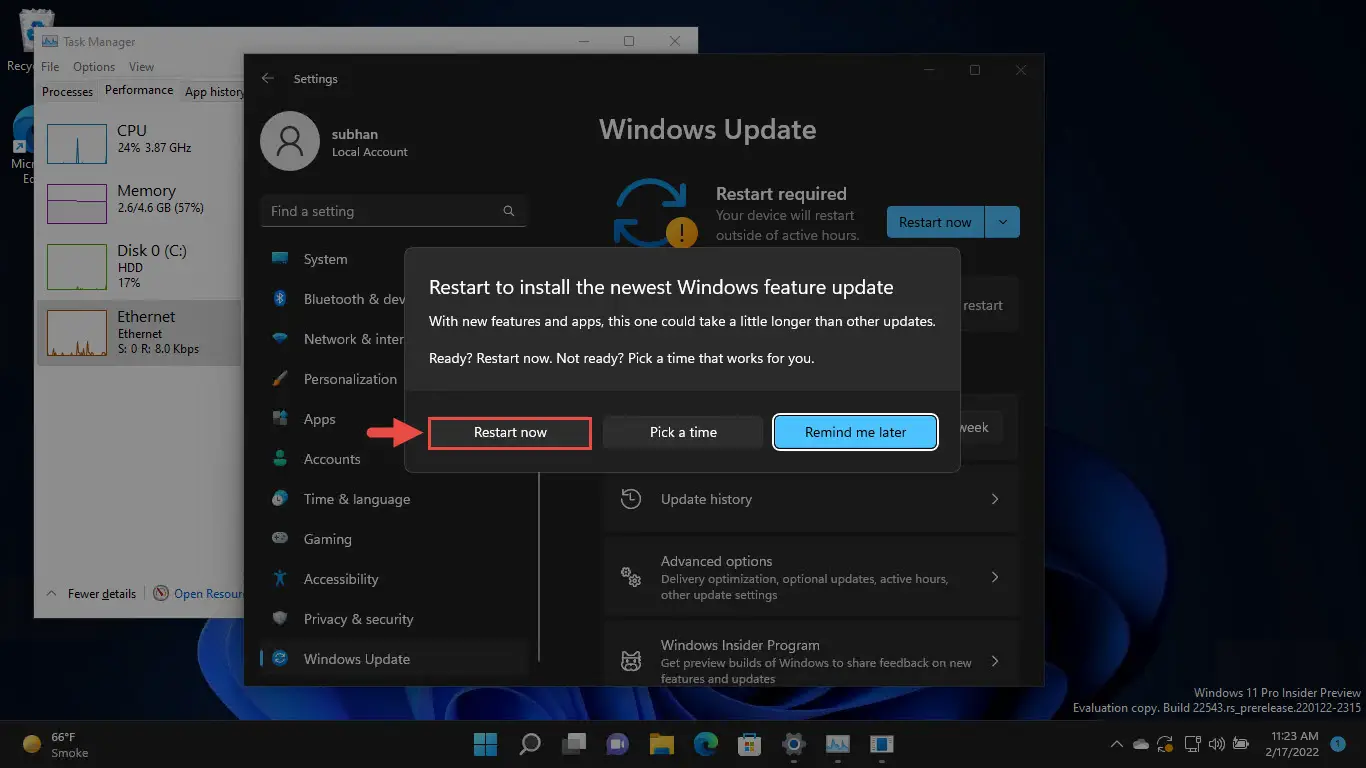Switch to the Performance tab in Task Manager
The image size is (1366, 768).
(139, 90)
